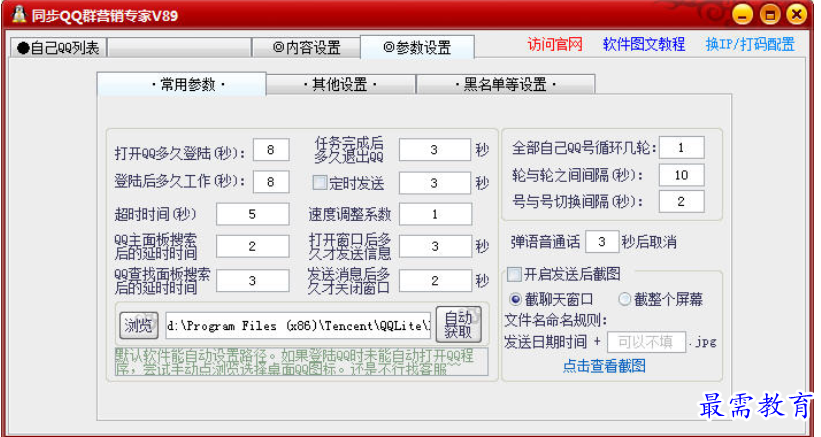The image size is (821, 437).
Task: Click the 秒后取消 text
Action: point(649,242)
